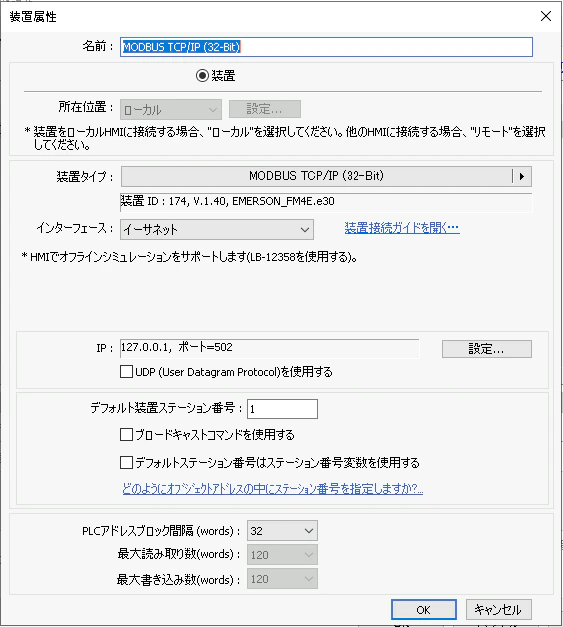Click the 名前 input field
Image resolution: width=563 pixels, height=627 pixels.
(x=326, y=47)
